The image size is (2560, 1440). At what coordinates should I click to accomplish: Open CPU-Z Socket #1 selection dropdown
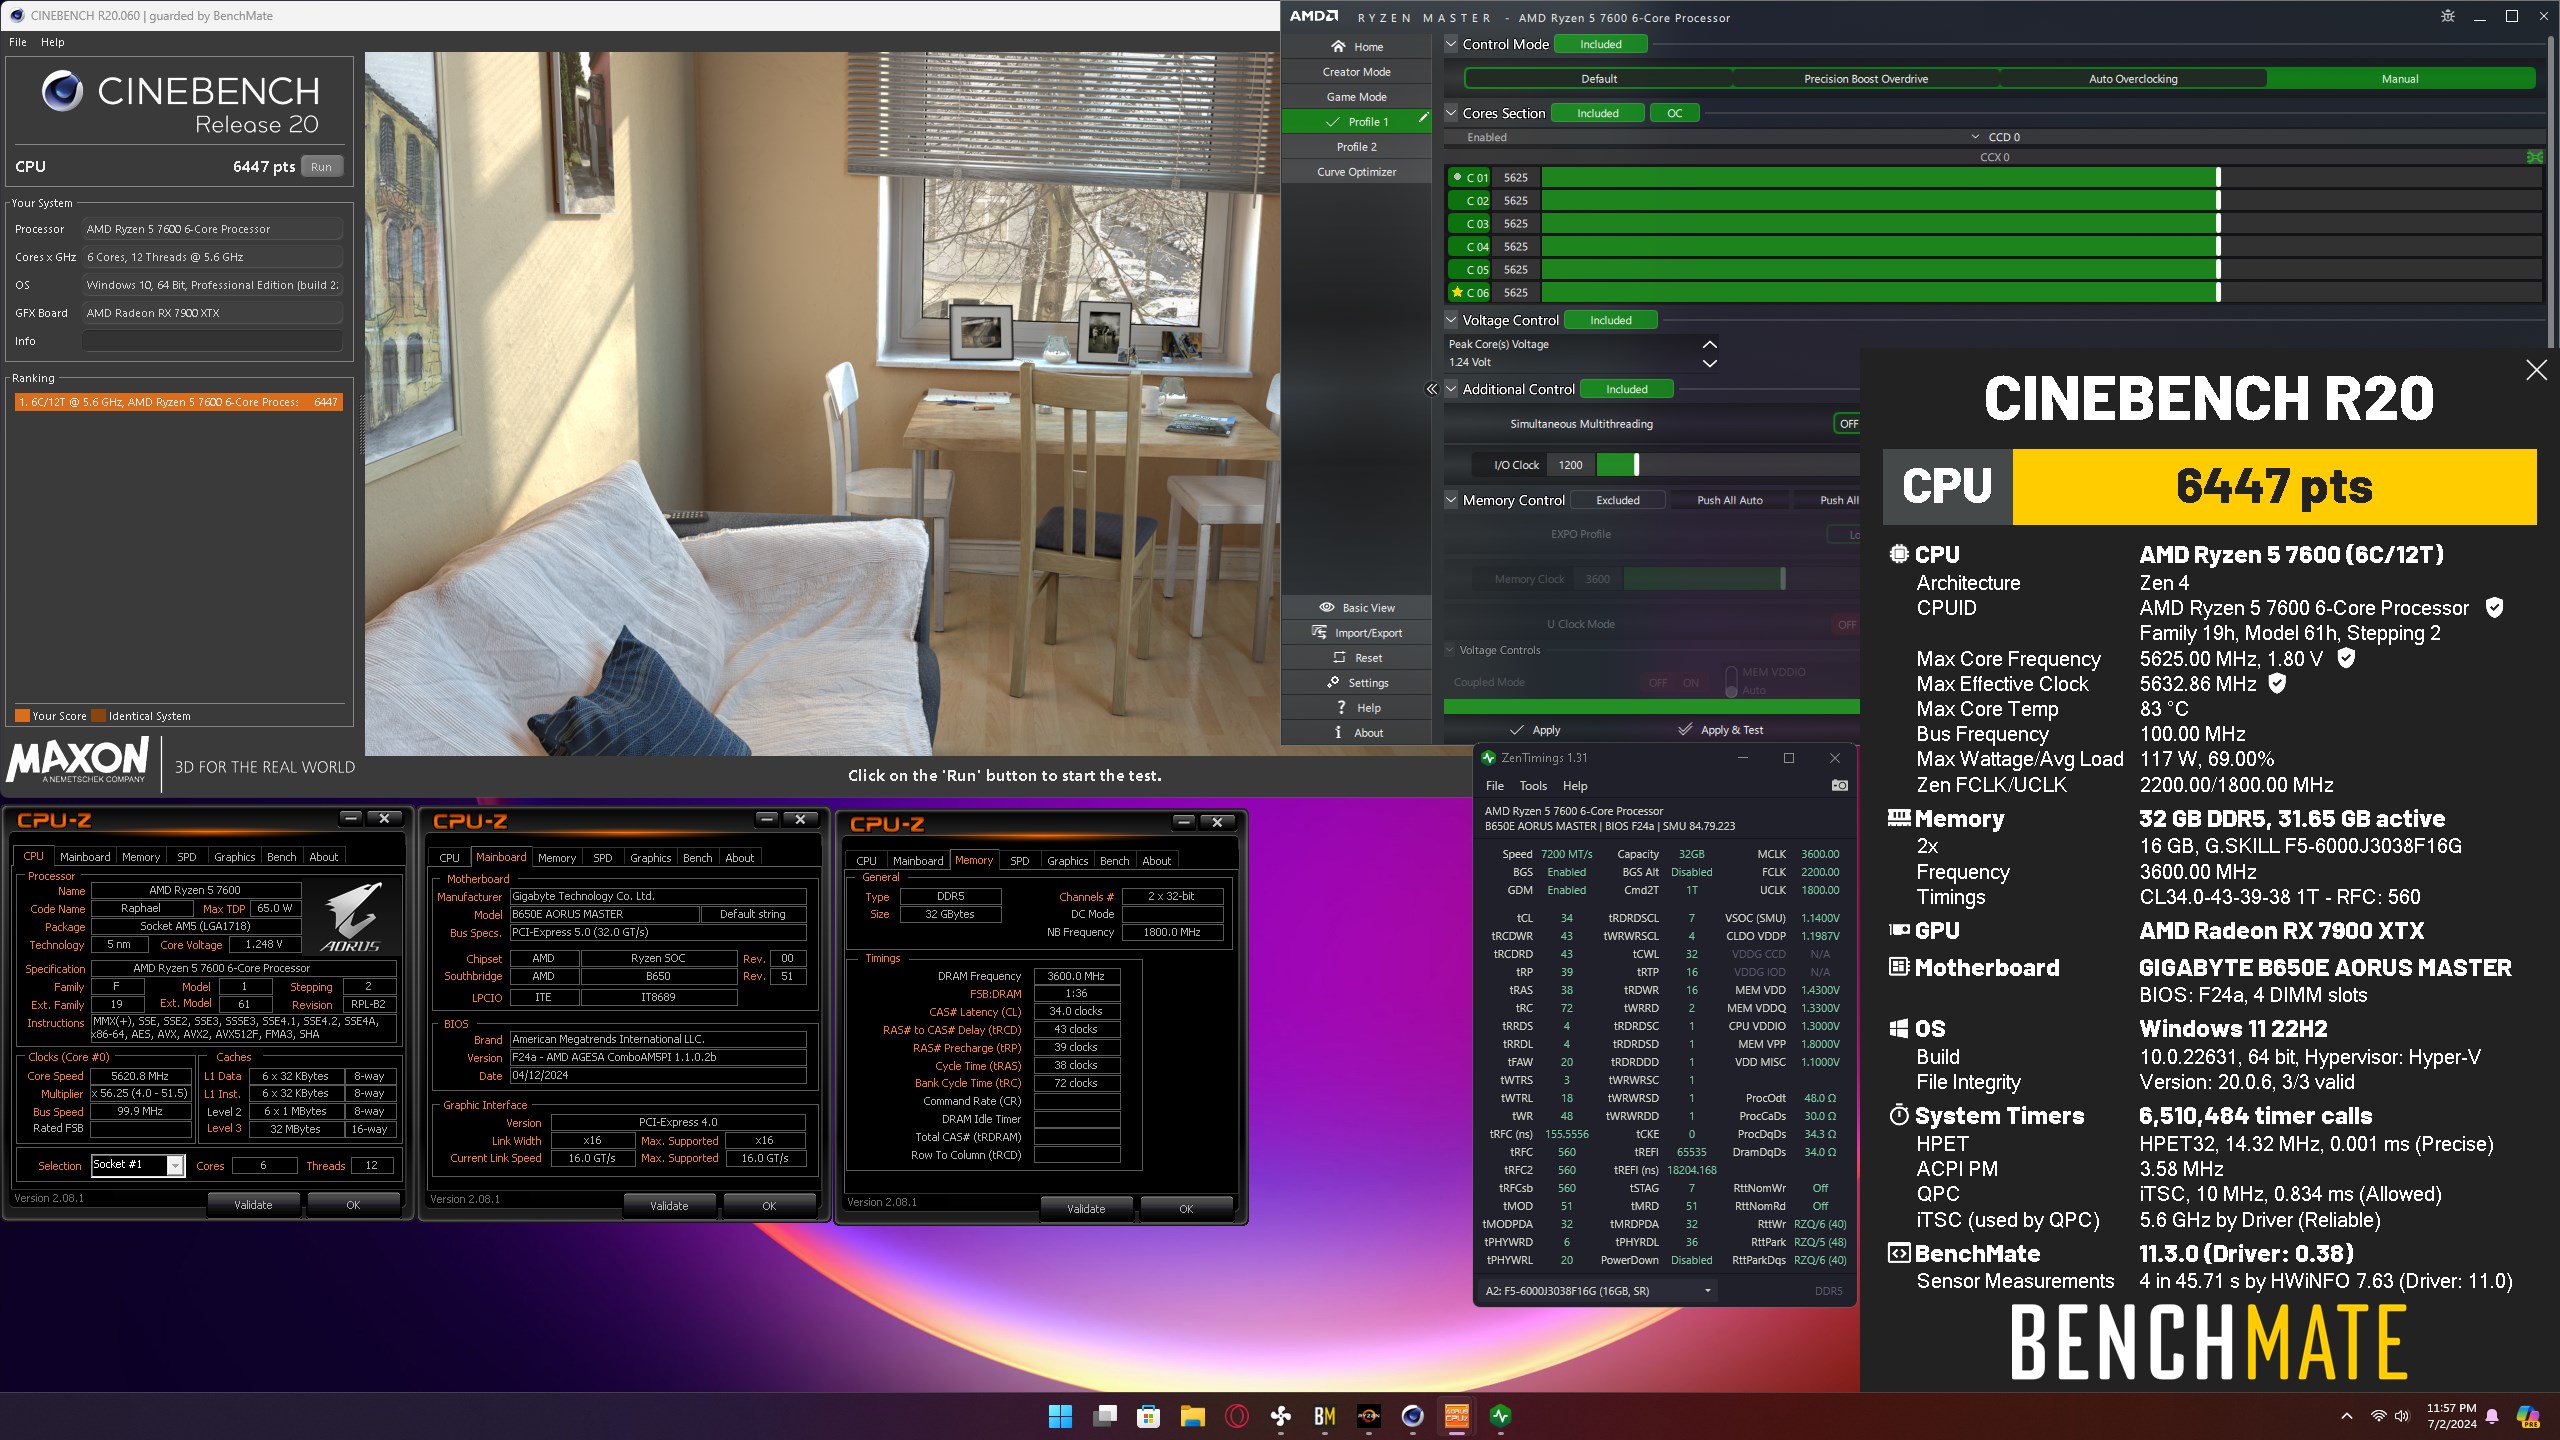click(176, 1165)
